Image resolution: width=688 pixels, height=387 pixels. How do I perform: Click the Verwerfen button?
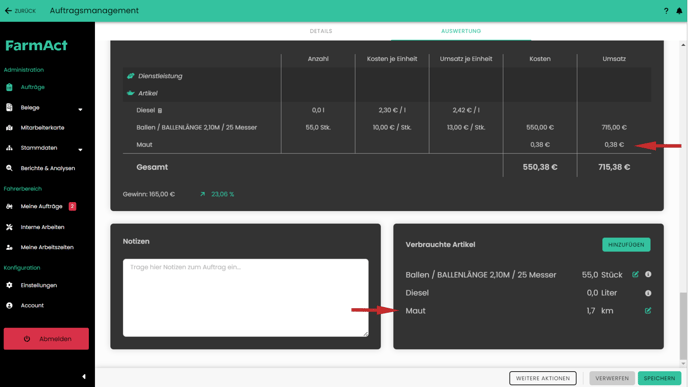tap(612, 378)
